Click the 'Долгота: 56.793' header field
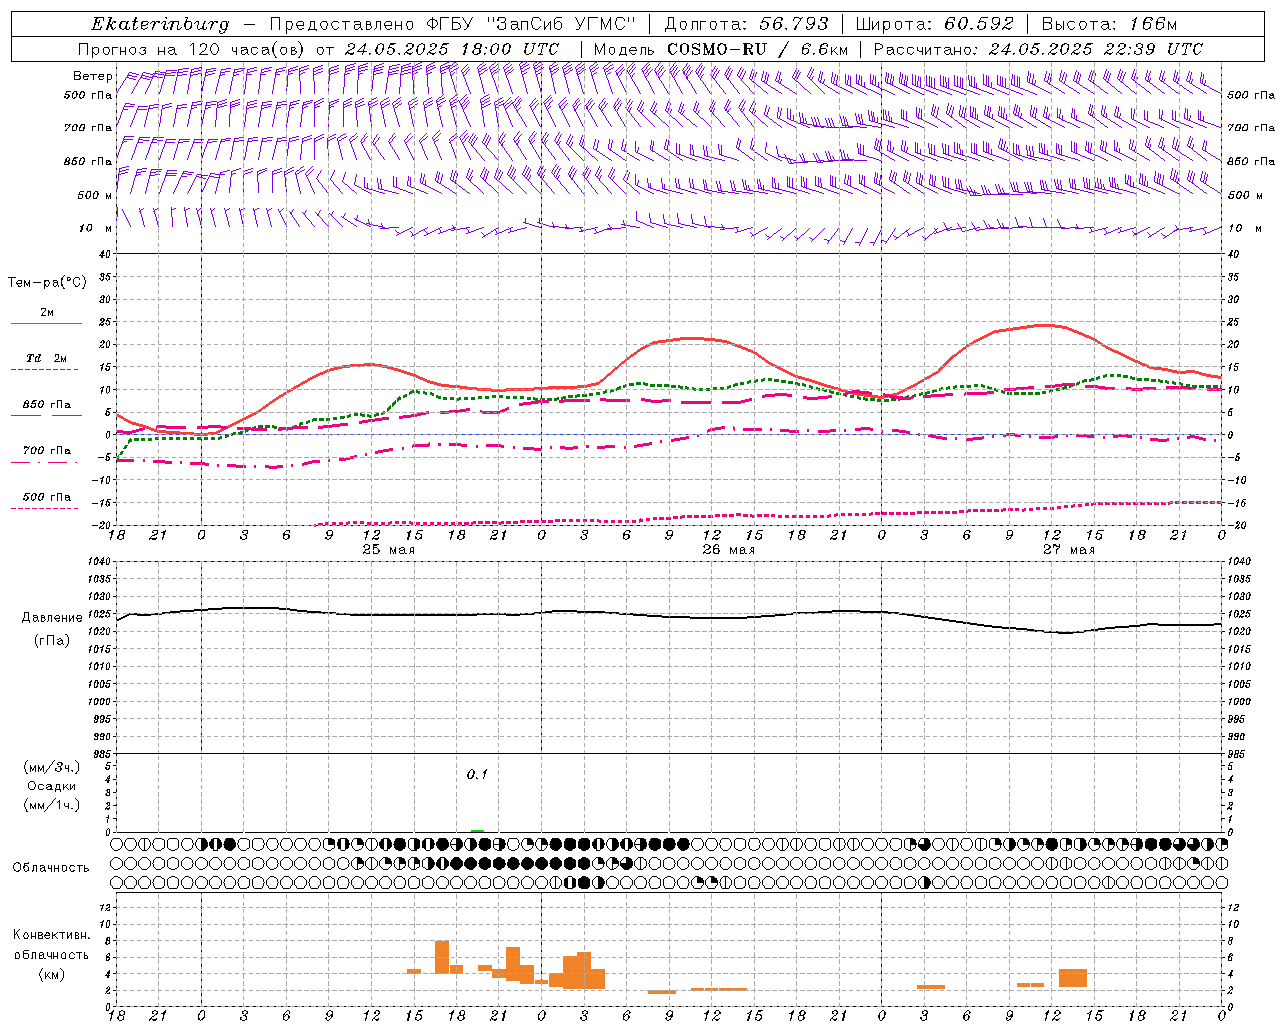This screenshot has width=1280, height=1024. [x=746, y=24]
